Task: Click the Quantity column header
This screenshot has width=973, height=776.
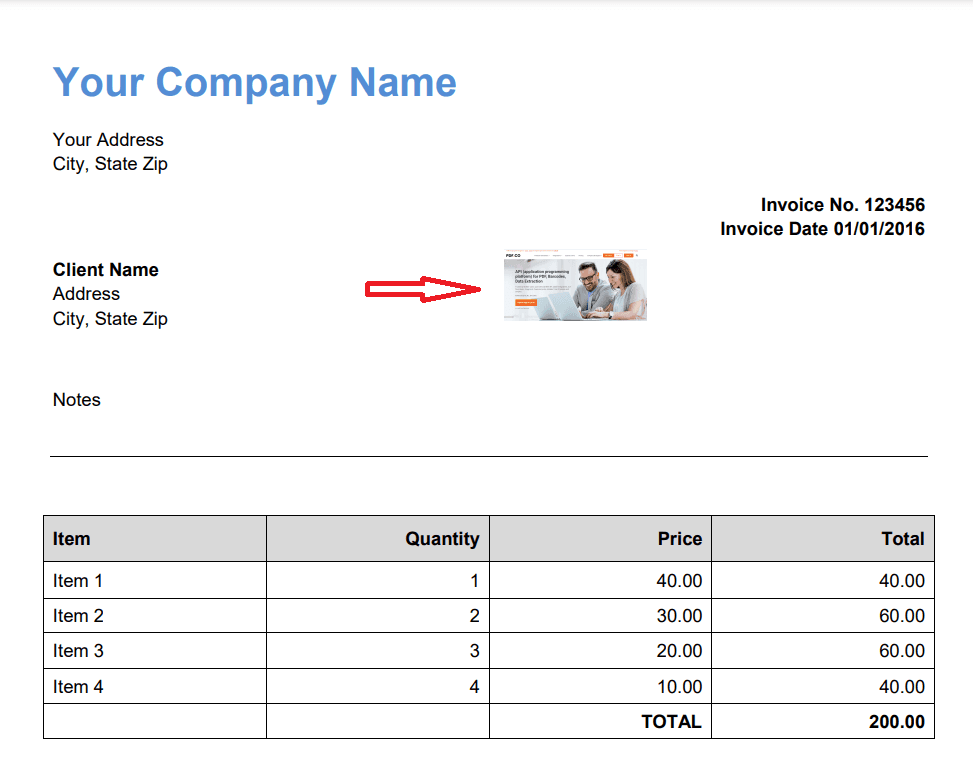Action: click(442, 539)
